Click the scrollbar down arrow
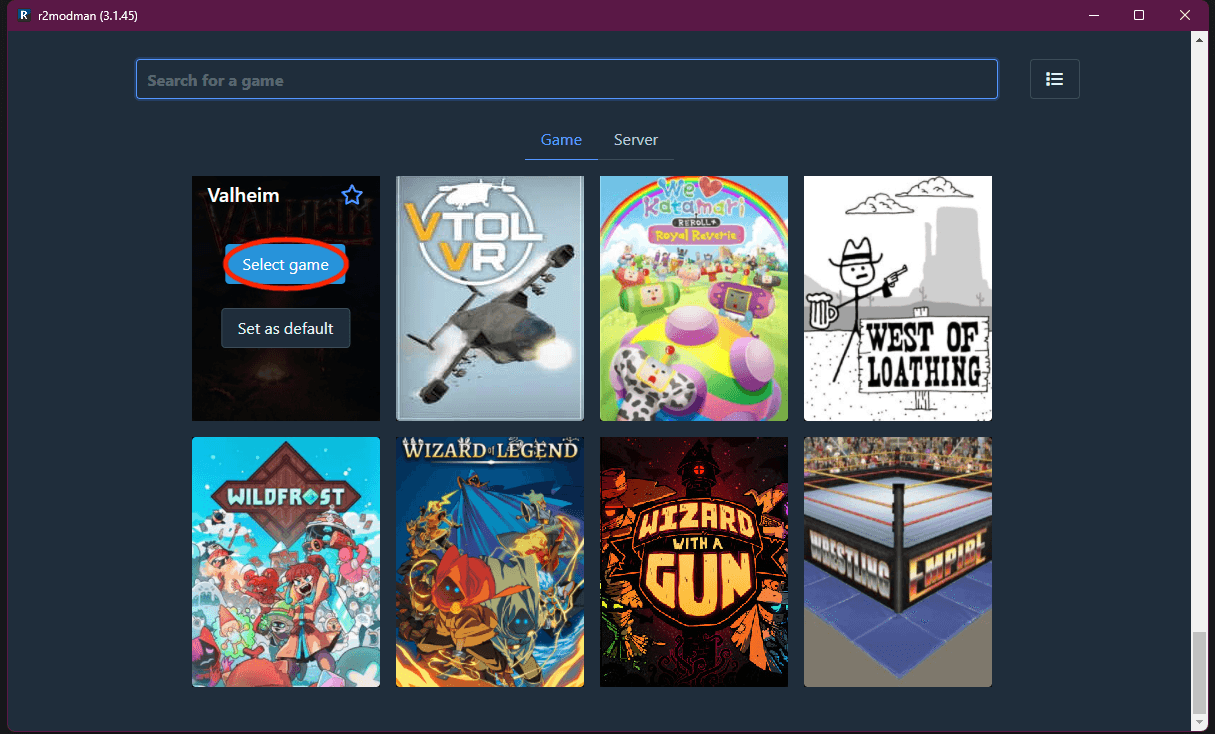The height and width of the screenshot is (734, 1215). click(1200, 722)
